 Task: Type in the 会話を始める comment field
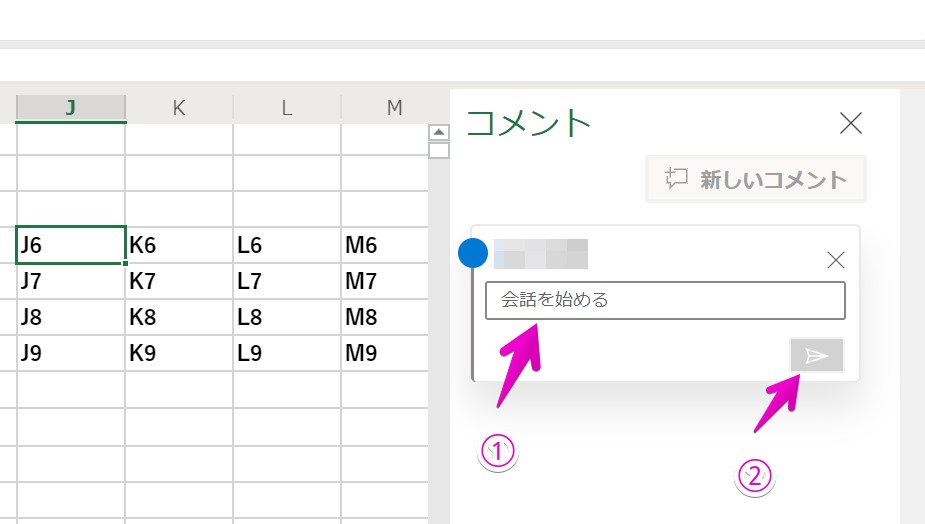coord(665,300)
